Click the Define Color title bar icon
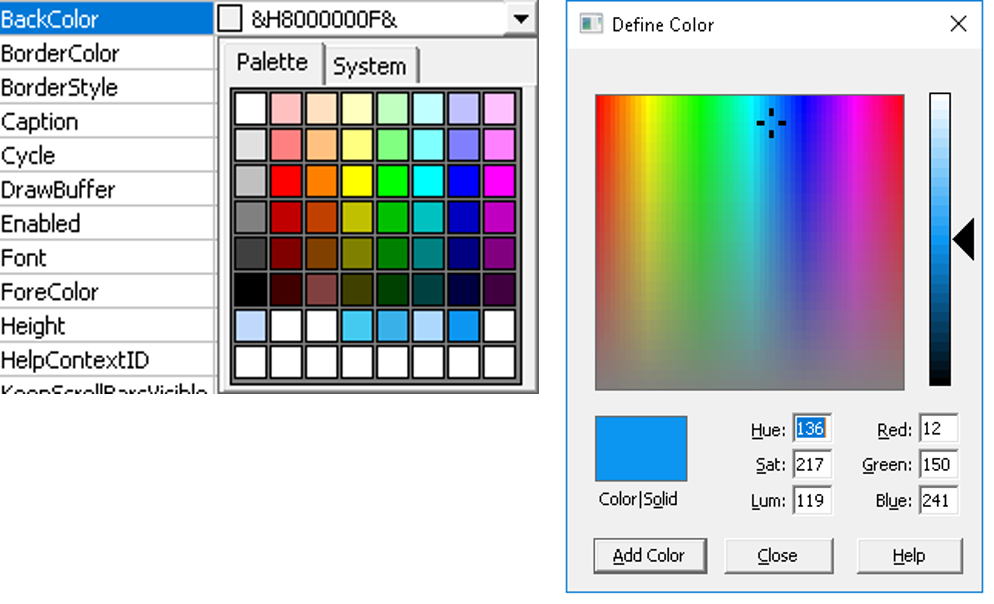Image resolution: width=994 pixels, height=604 pixels. [x=591, y=24]
